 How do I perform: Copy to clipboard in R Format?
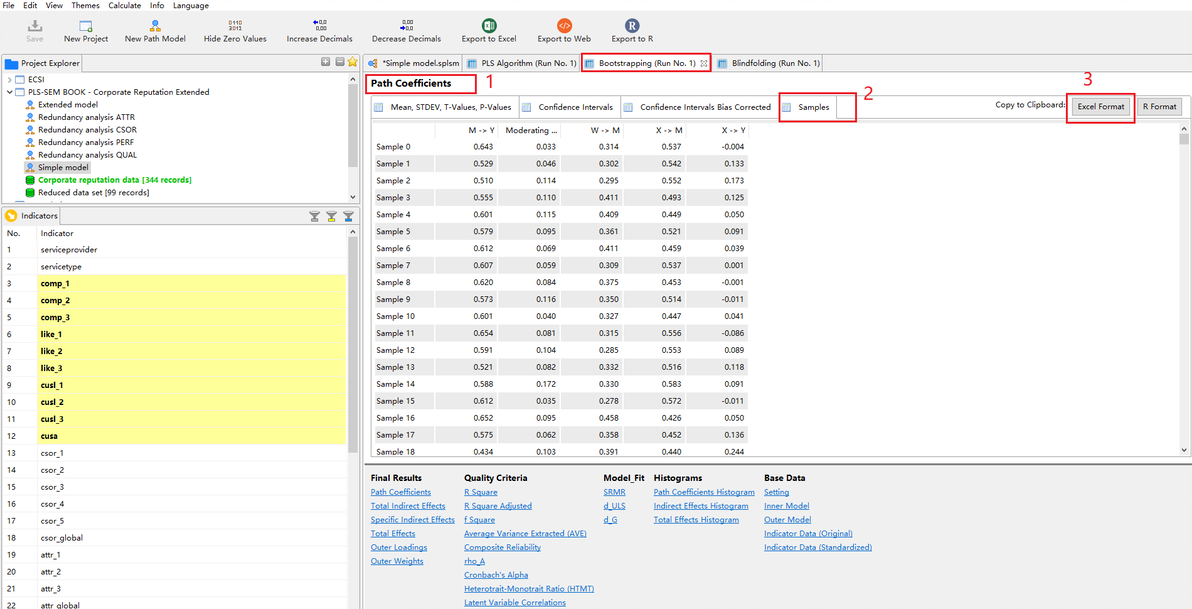pyautogui.click(x=1159, y=106)
